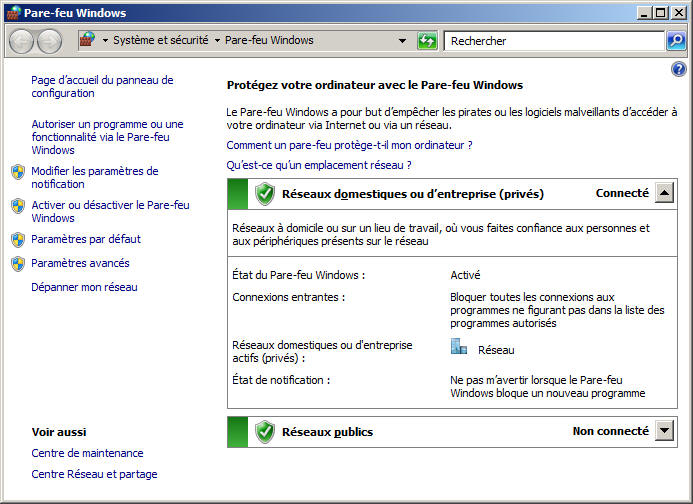Click shield icon beside Modifier les paramètres de notification
Screen dimensions: 693x504
tap(18, 172)
